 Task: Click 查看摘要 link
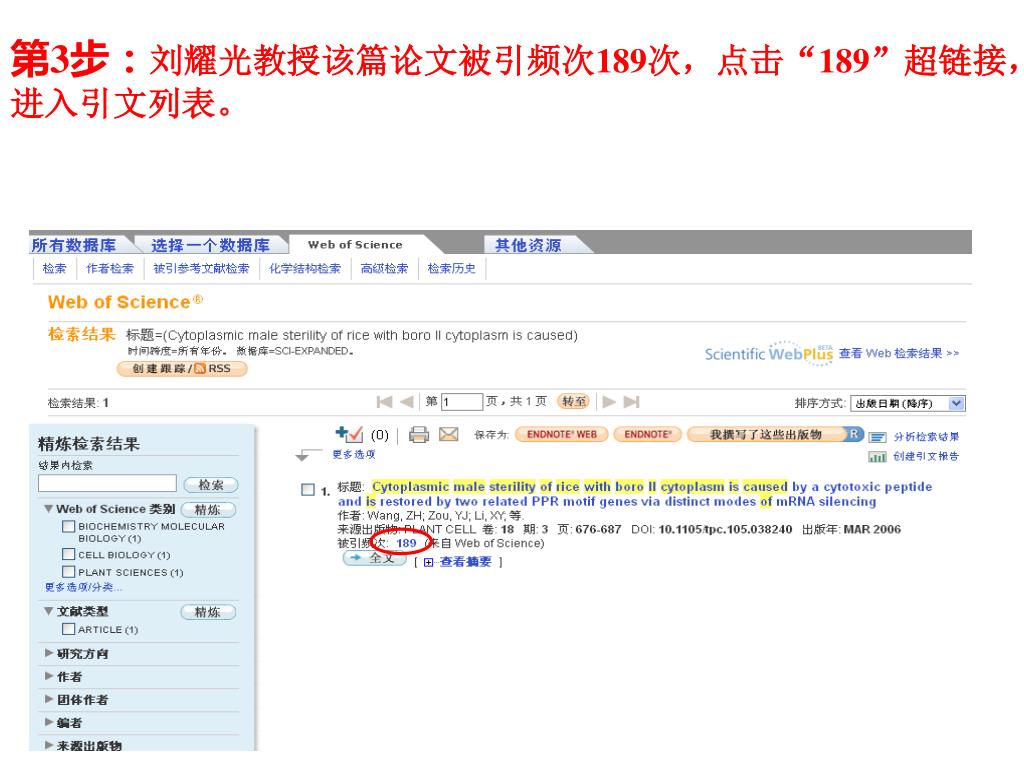click(x=465, y=562)
